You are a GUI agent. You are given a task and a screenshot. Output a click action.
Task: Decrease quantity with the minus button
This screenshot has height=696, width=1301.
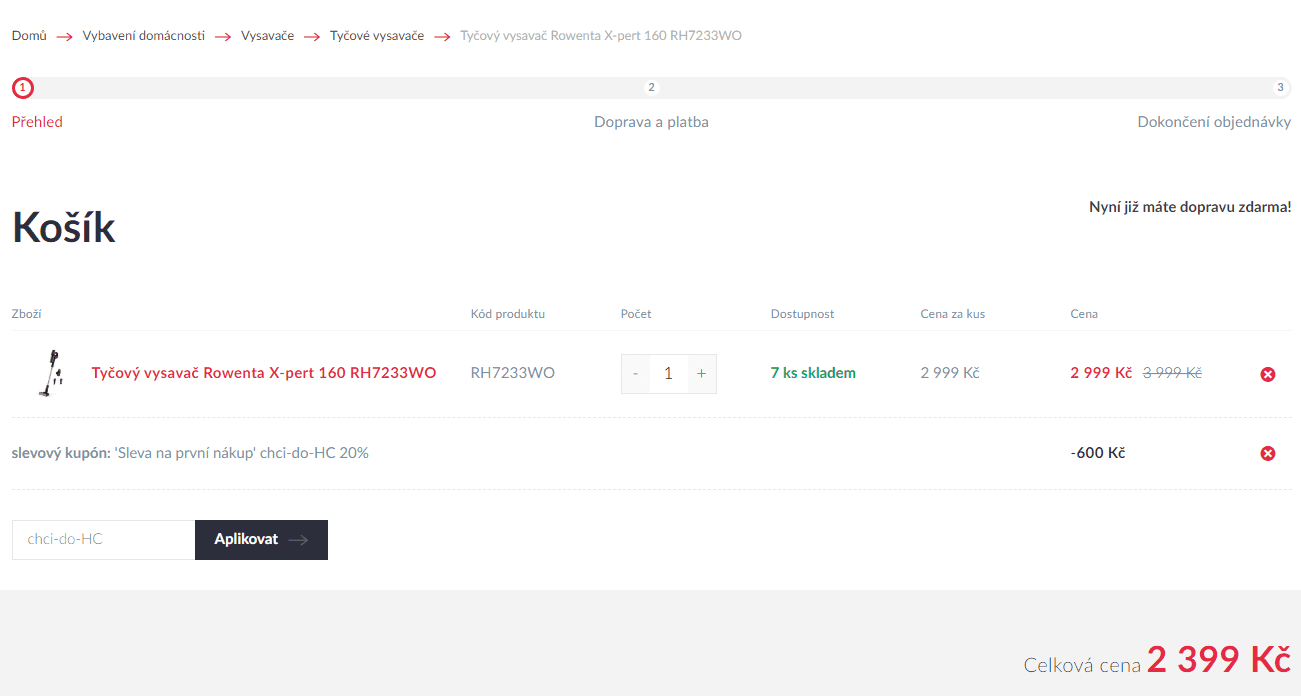[x=635, y=374]
